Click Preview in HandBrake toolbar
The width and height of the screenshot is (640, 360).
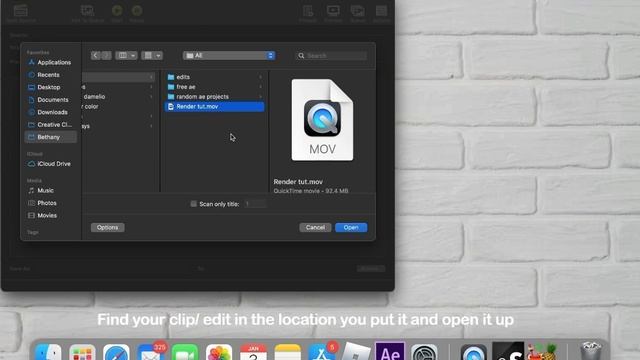333,13
